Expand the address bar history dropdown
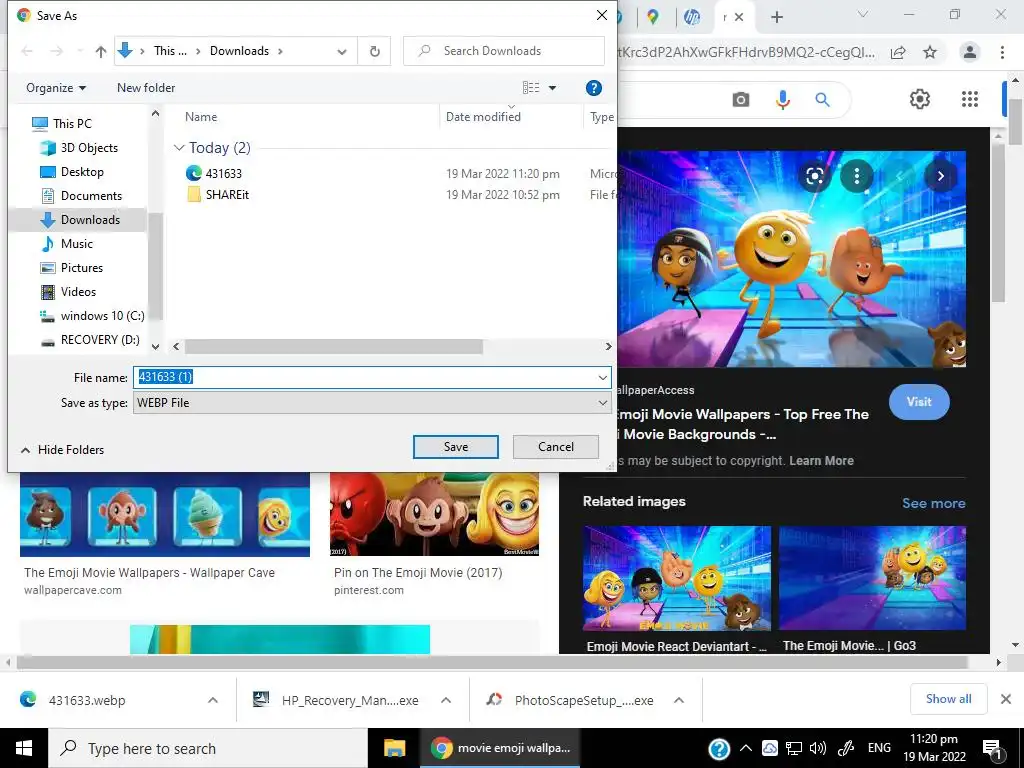 point(342,52)
